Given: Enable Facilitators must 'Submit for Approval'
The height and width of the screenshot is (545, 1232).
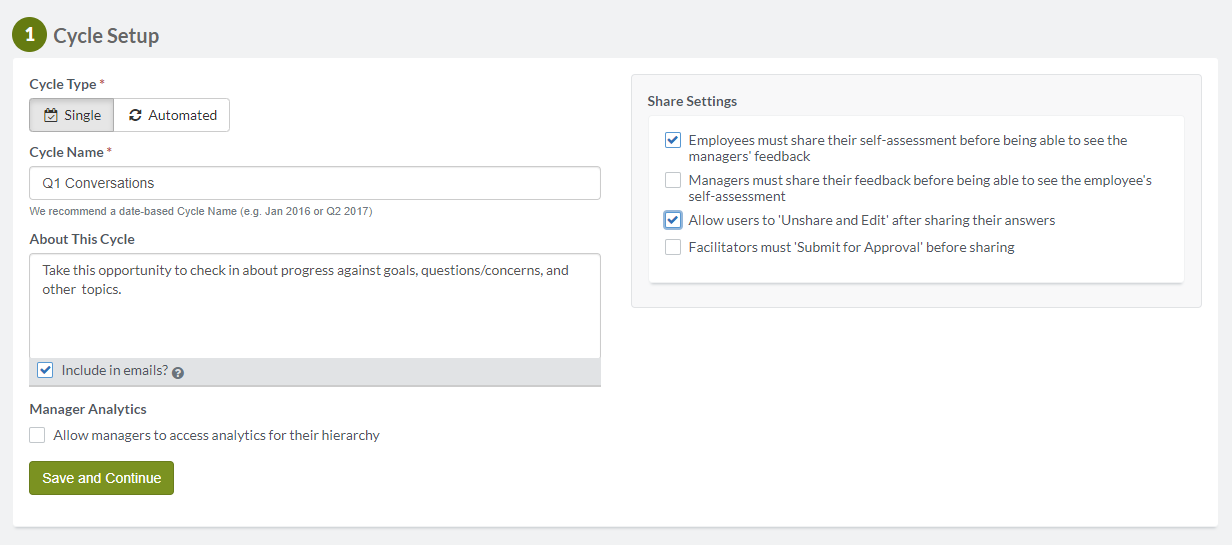Looking at the screenshot, I should pyautogui.click(x=673, y=247).
